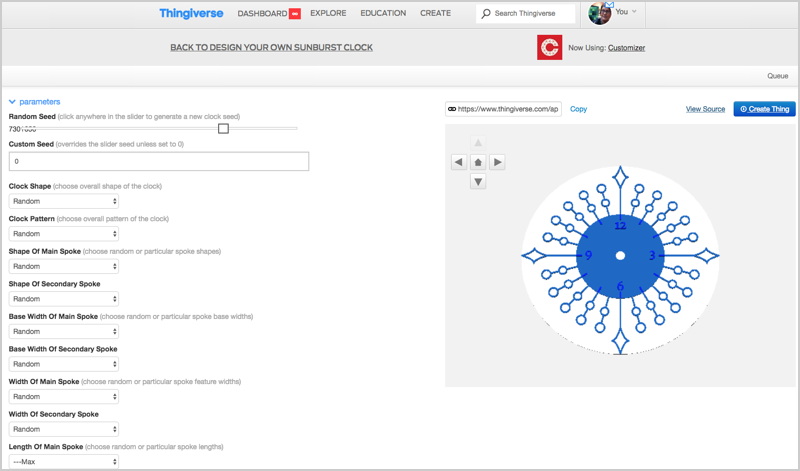Image resolution: width=800 pixels, height=471 pixels.
Task: Open the Clock Shape dropdown
Action: click(x=64, y=201)
